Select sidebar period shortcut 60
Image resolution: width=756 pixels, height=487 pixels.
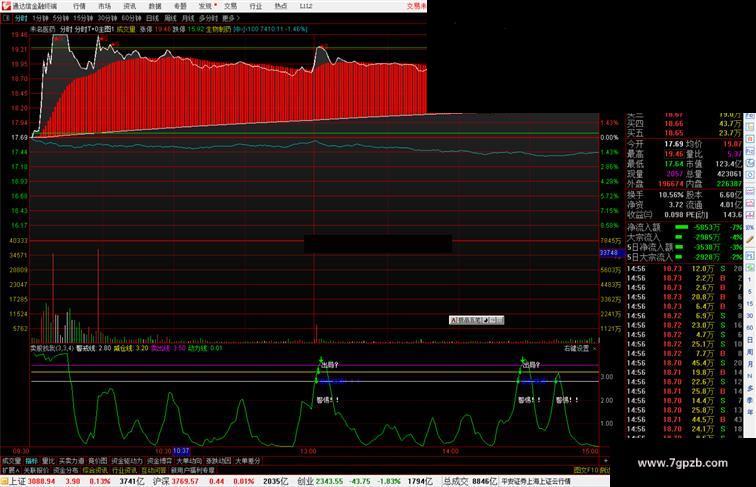coord(750,328)
